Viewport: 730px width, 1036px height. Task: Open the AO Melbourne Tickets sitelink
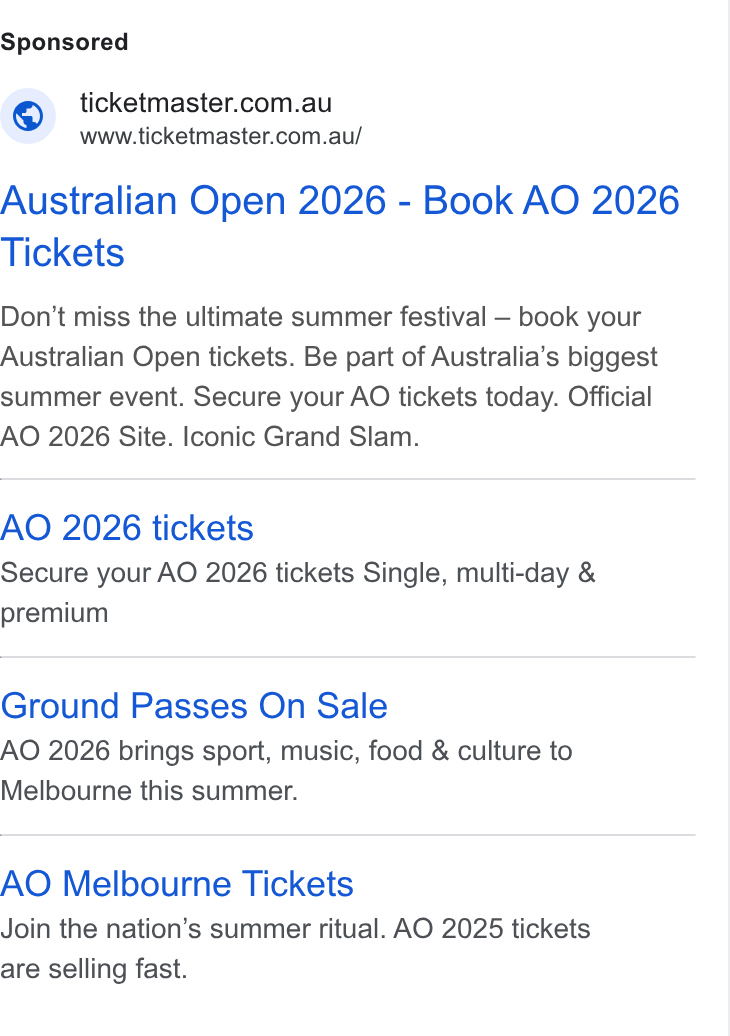tap(177, 883)
